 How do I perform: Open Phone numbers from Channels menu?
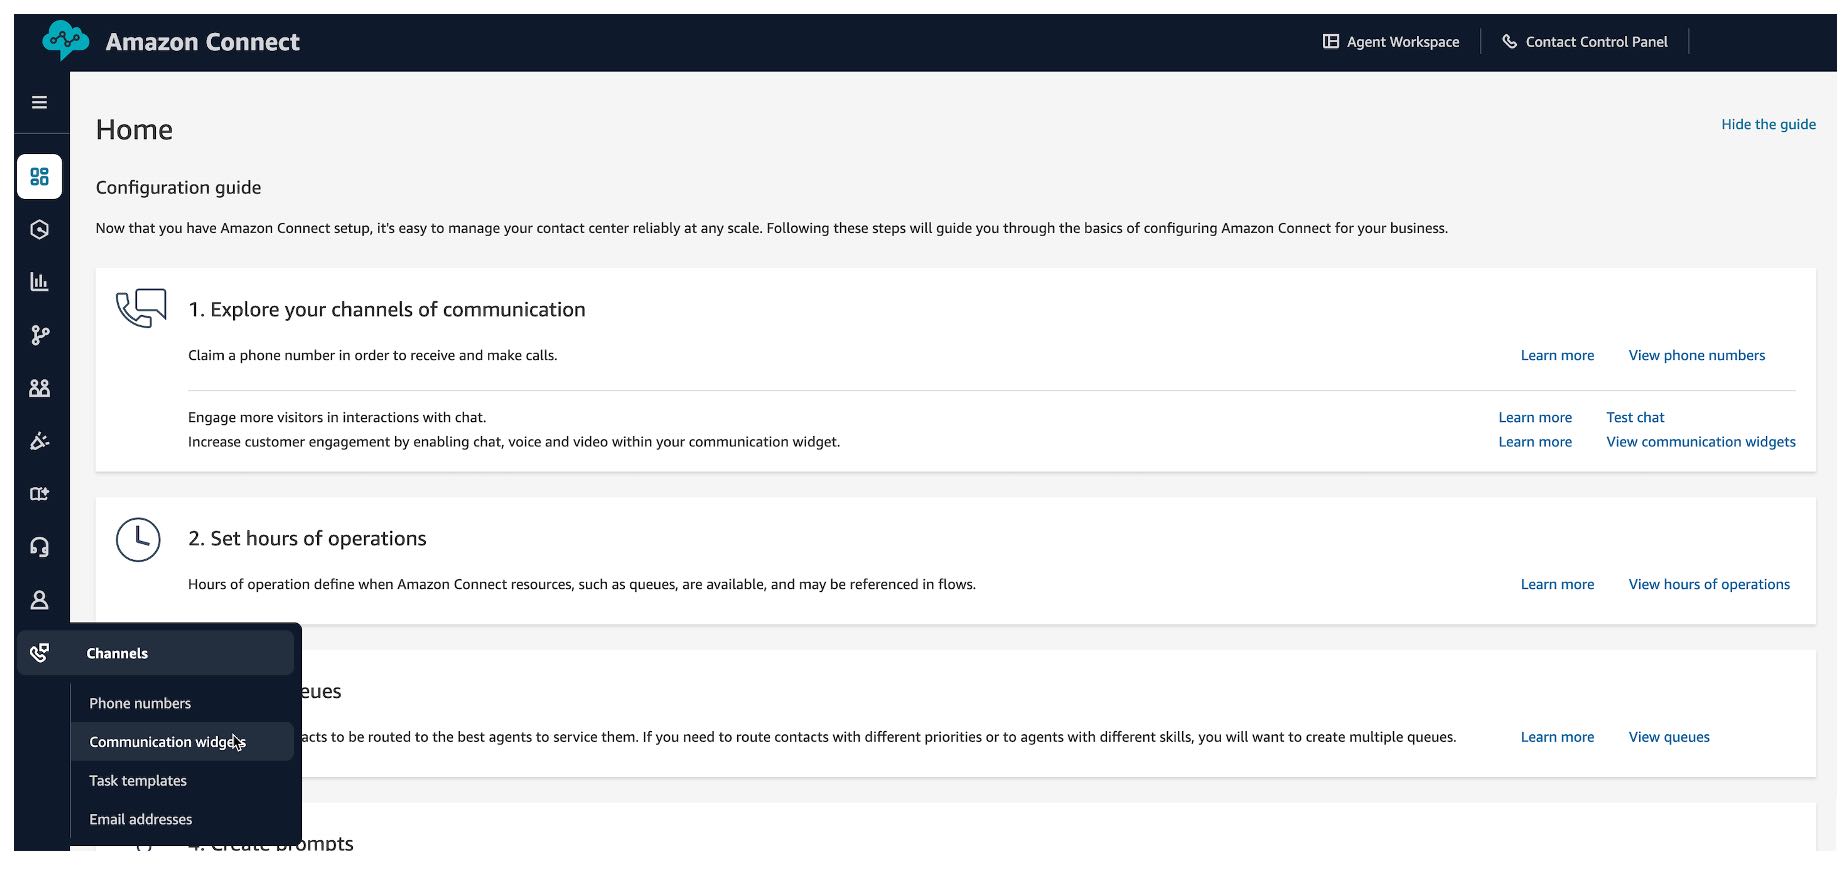pyautogui.click(x=140, y=703)
